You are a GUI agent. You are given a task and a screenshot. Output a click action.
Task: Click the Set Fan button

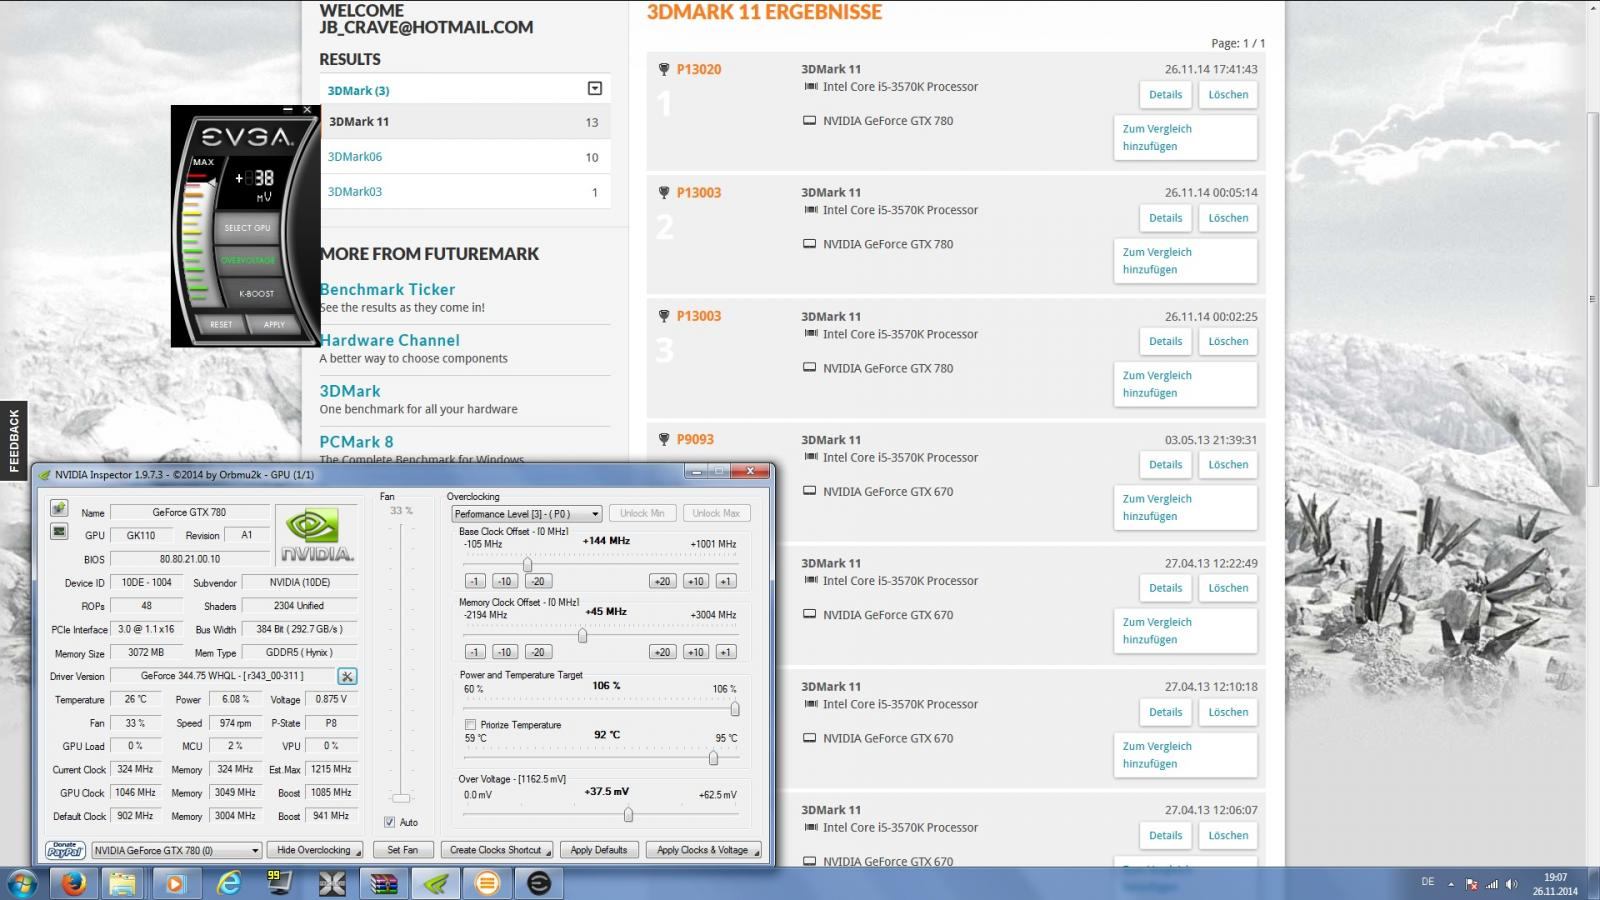(x=403, y=850)
